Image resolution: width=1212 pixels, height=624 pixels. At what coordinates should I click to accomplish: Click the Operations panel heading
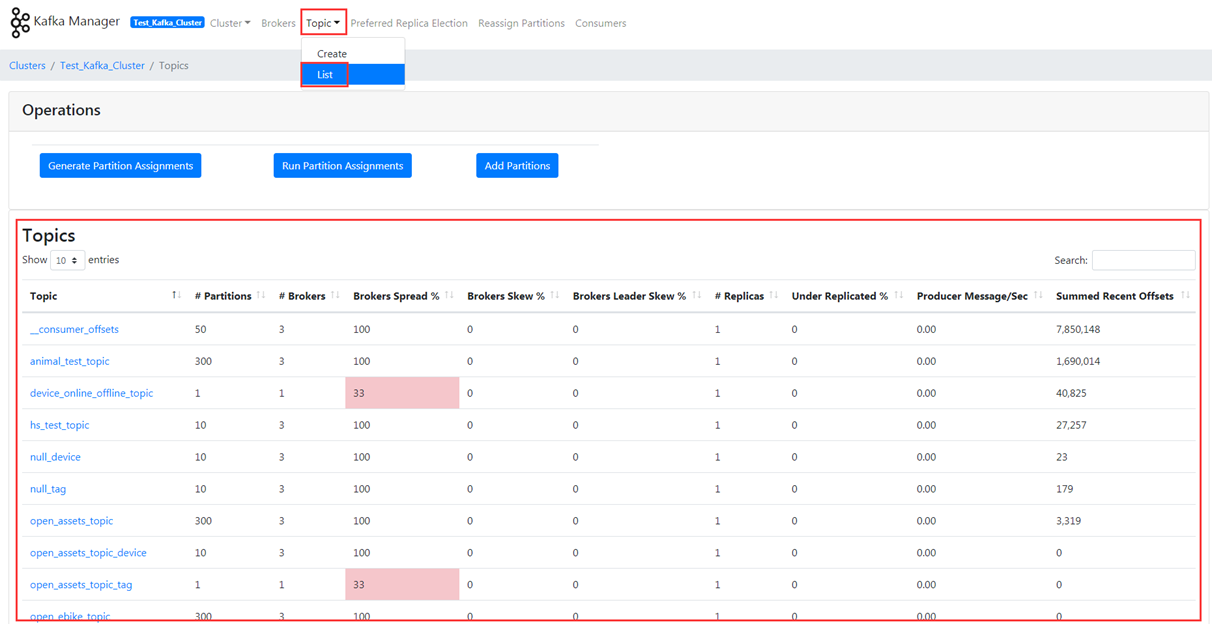click(x=61, y=110)
